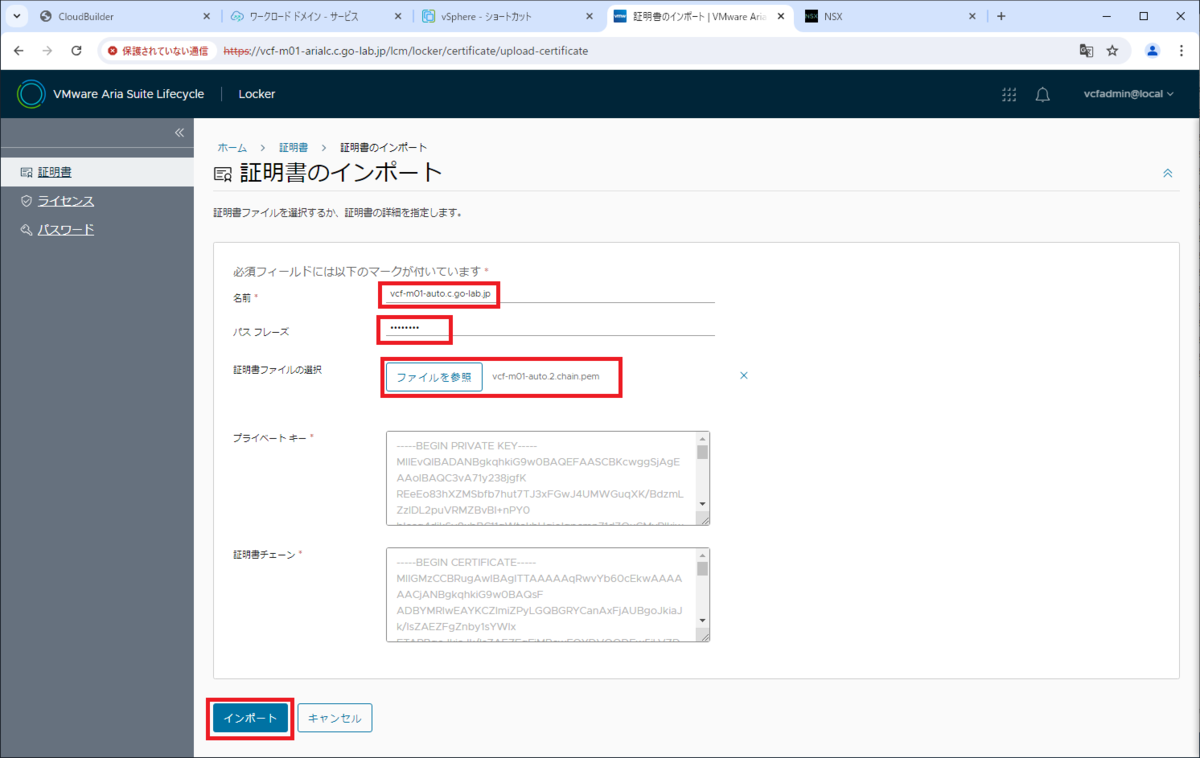Click the translate page icon

click(x=1086, y=50)
